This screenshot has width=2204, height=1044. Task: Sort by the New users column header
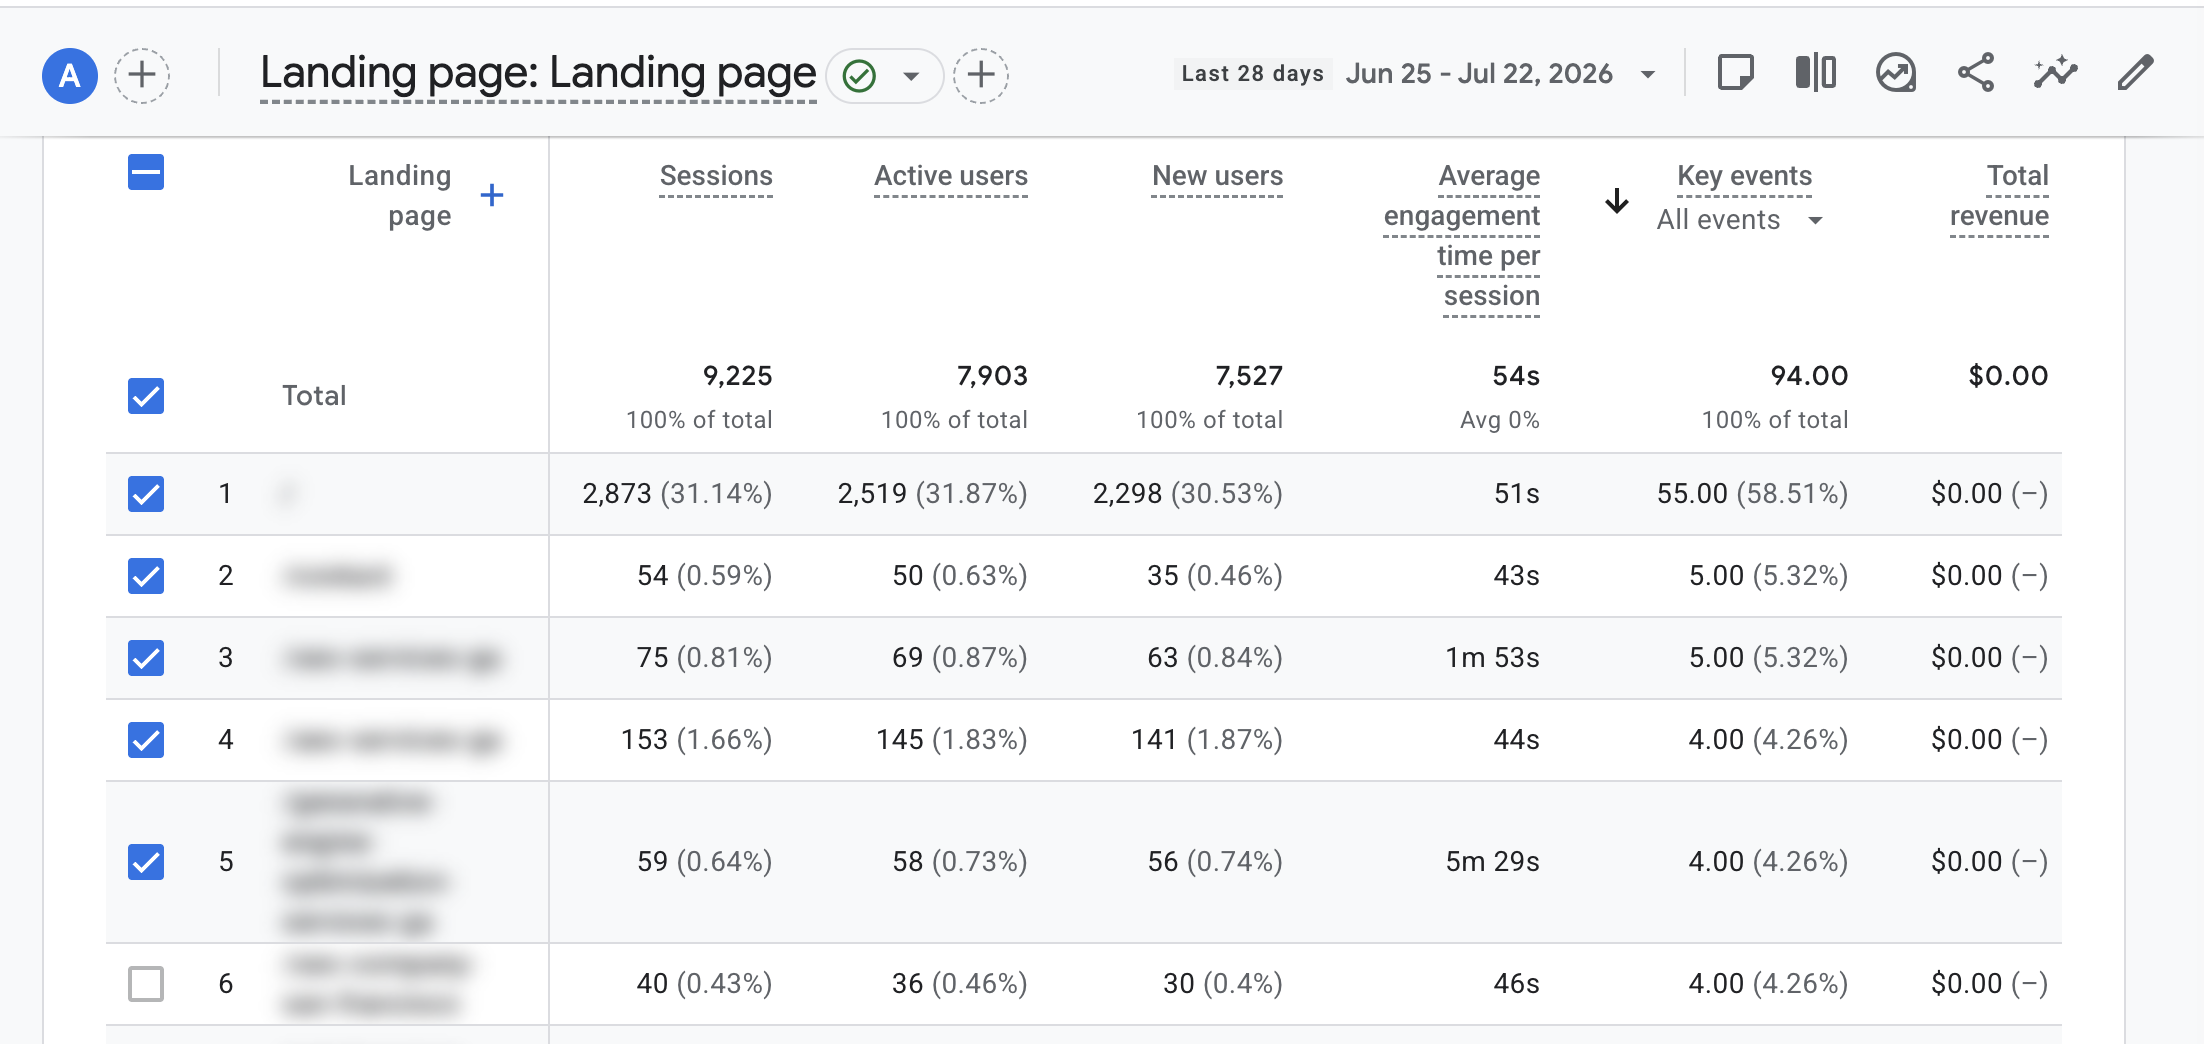(x=1217, y=177)
